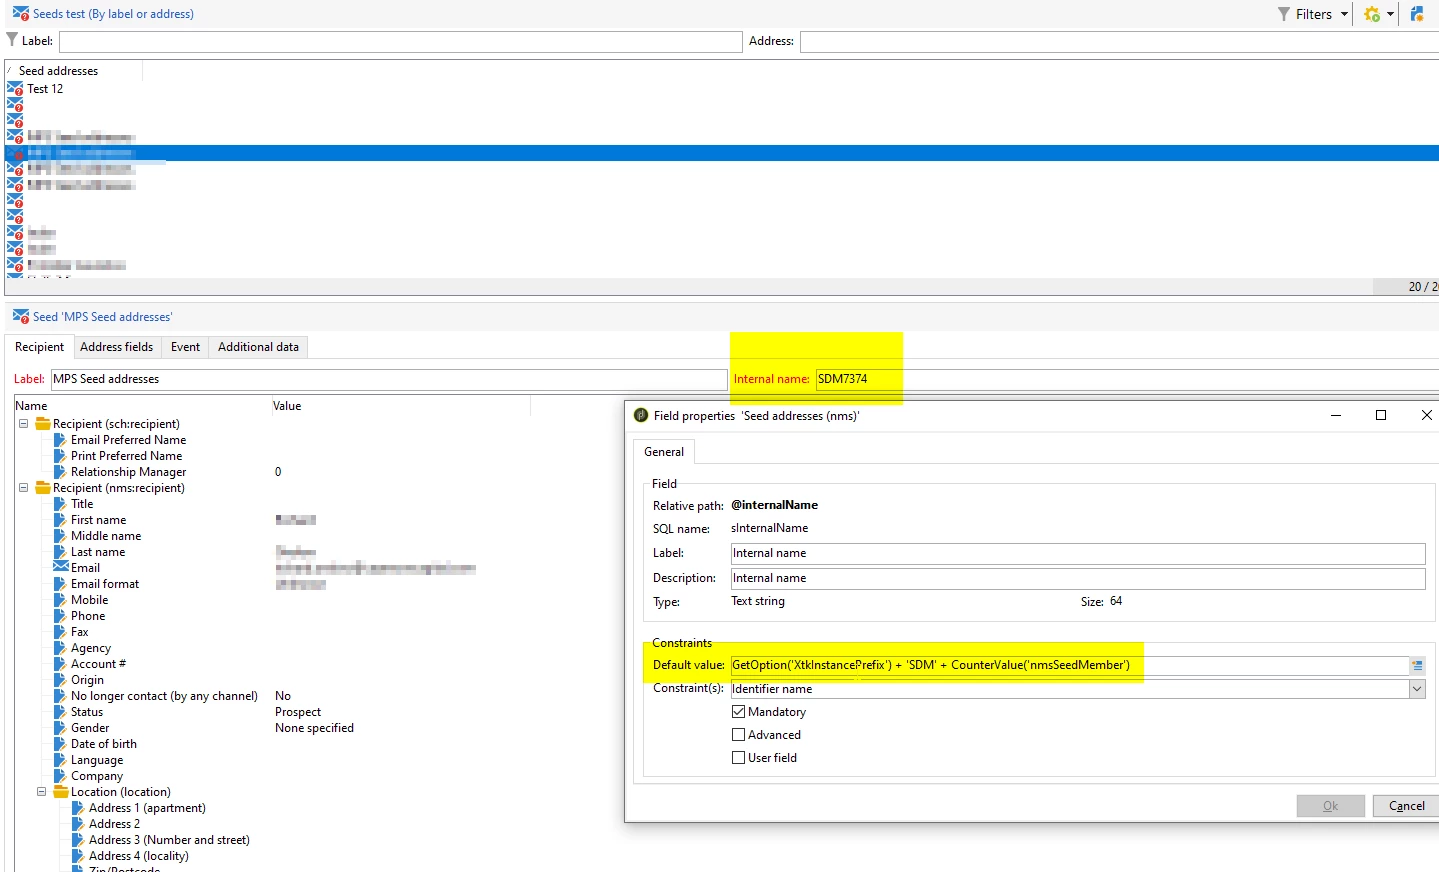1439x872 pixels.
Task: Open the Additional data tab
Action: point(258,347)
